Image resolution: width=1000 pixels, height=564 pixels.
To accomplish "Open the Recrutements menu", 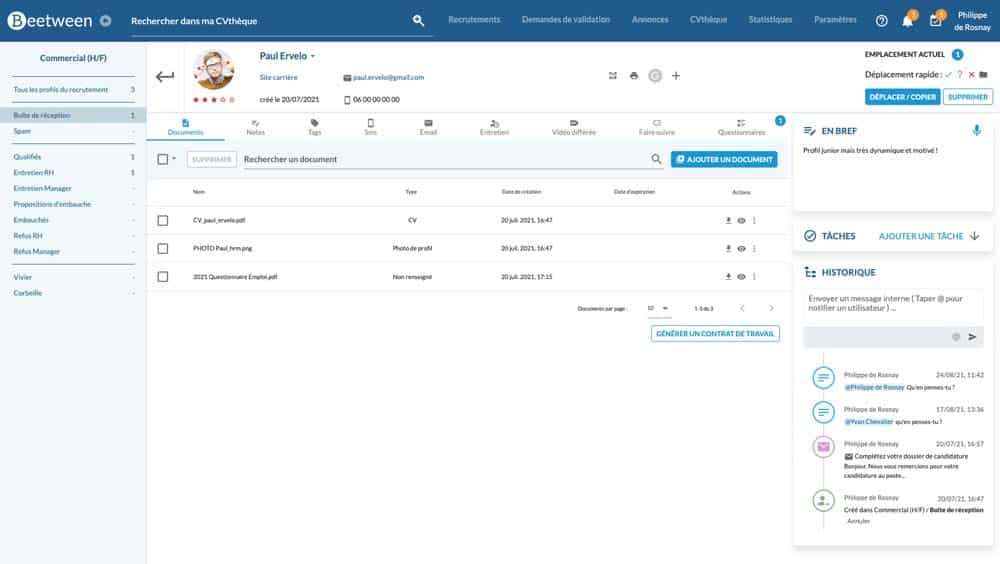I will coord(474,20).
